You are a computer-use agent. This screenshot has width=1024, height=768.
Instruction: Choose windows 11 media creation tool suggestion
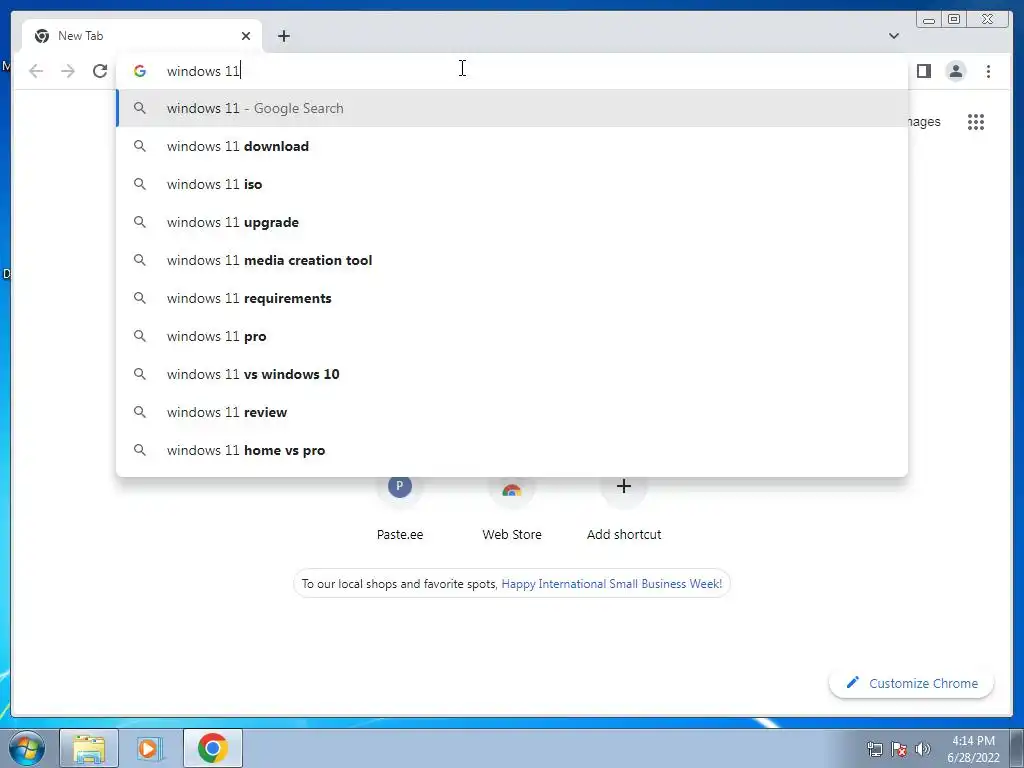[512, 260]
